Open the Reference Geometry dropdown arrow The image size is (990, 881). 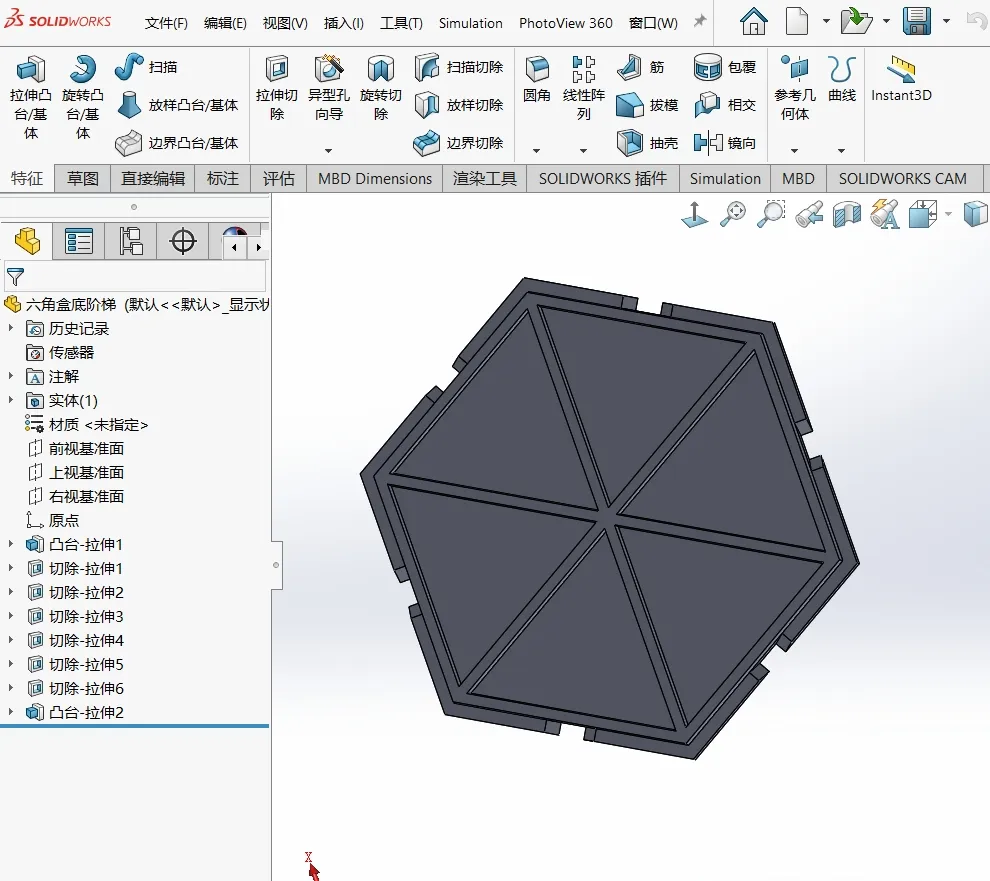[x=794, y=151]
